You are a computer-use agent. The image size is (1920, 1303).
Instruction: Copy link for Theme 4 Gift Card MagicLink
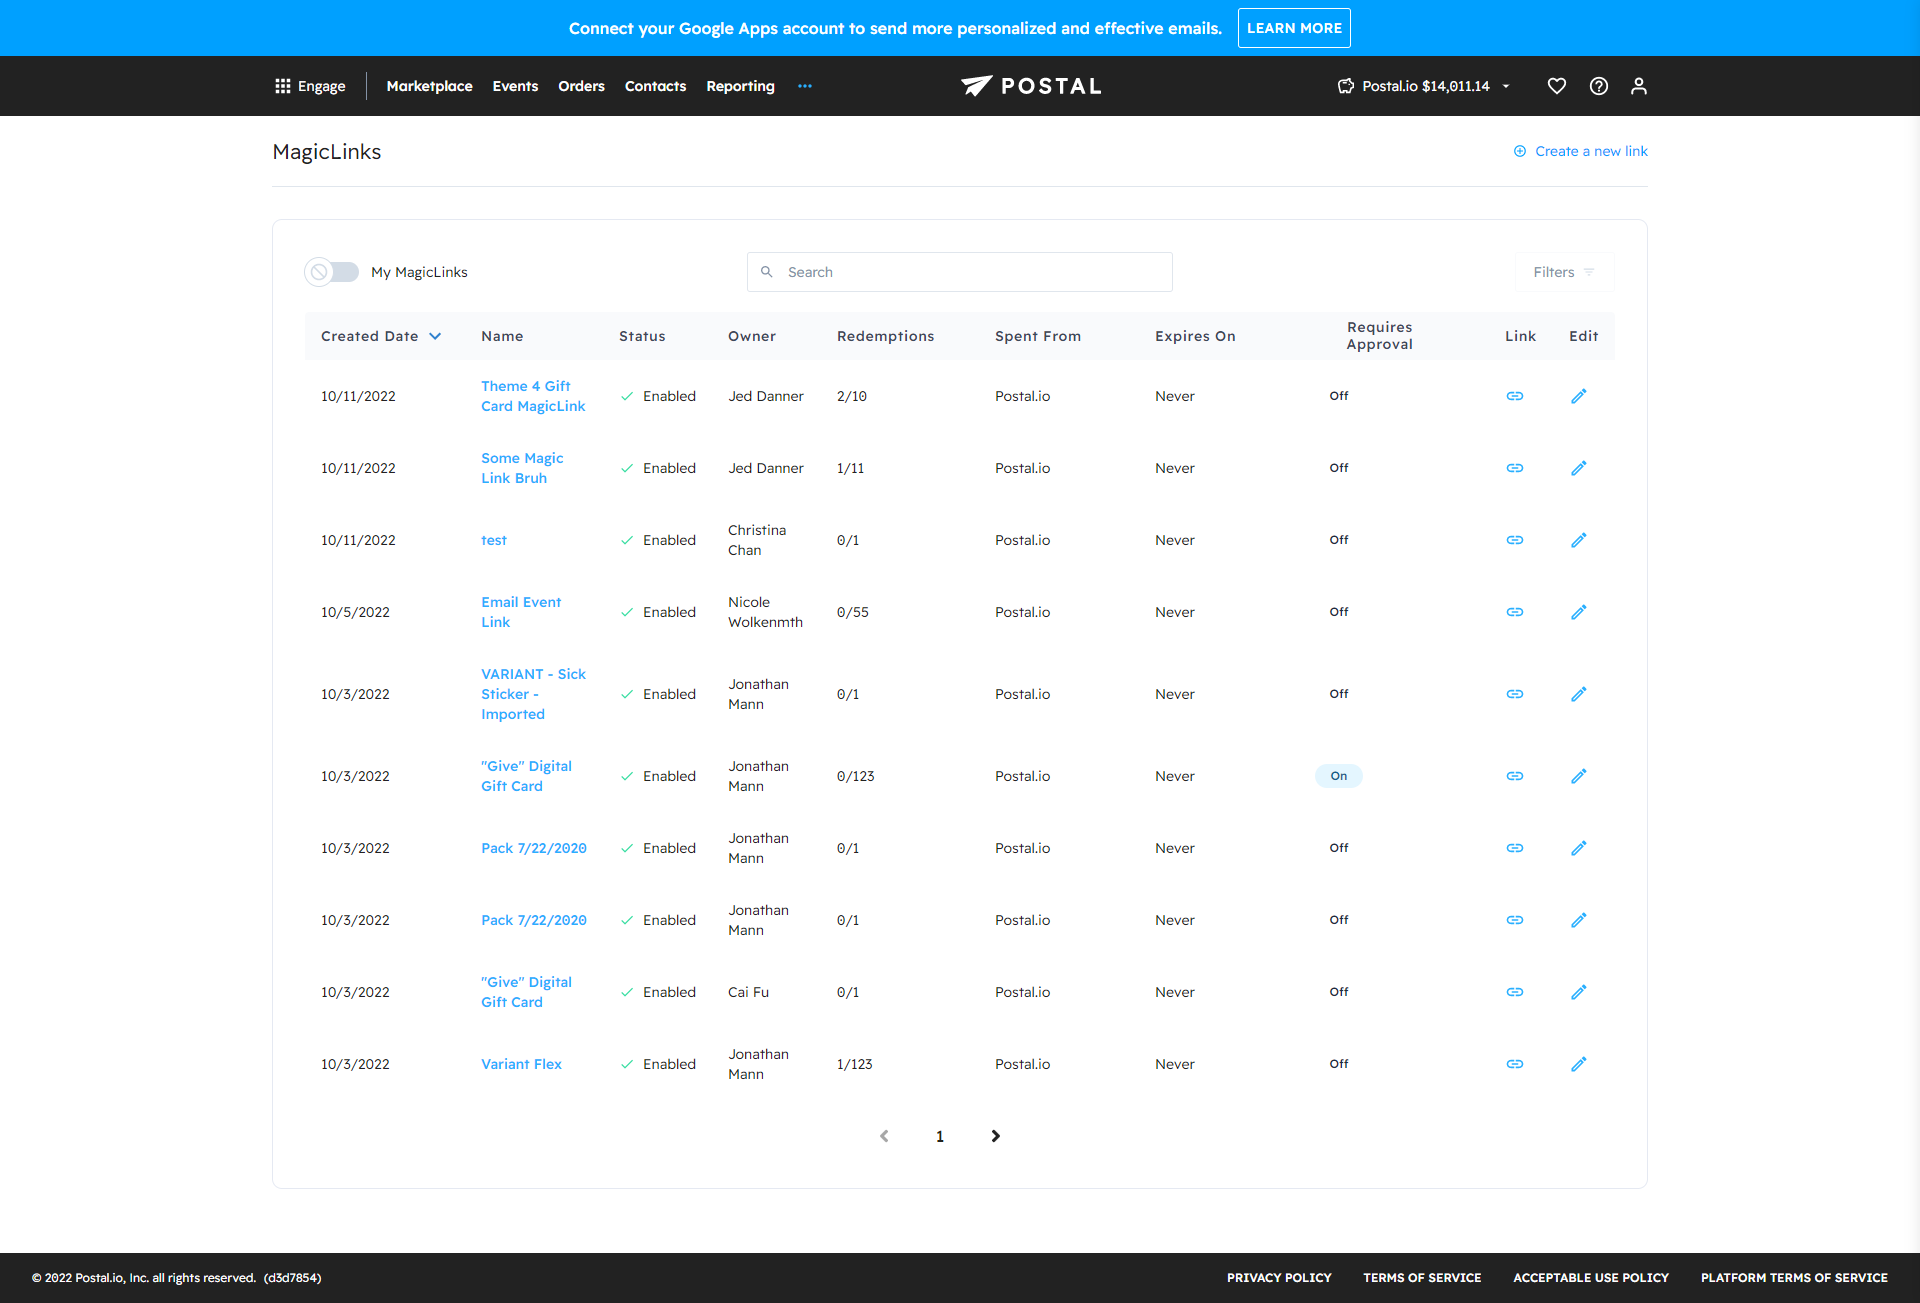click(x=1515, y=396)
